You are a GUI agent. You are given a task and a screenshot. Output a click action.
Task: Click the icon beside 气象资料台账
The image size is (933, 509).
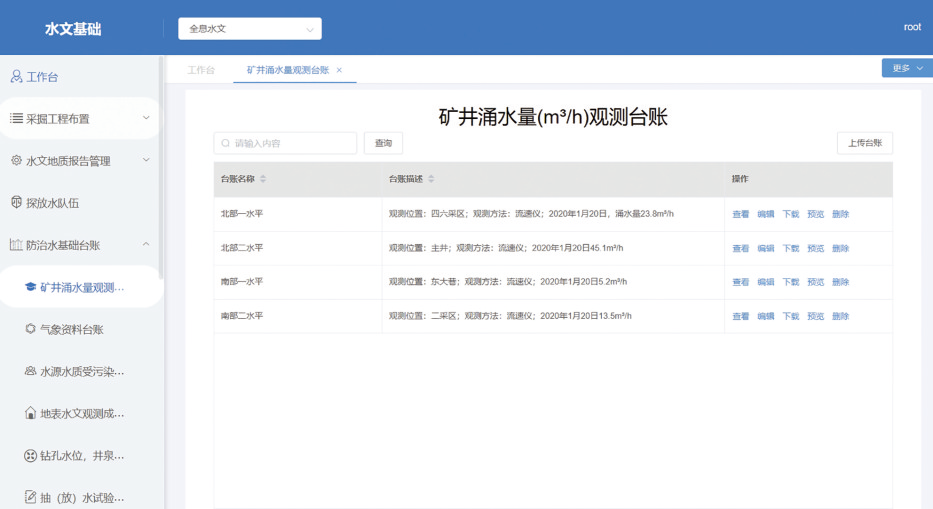click(30, 329)
